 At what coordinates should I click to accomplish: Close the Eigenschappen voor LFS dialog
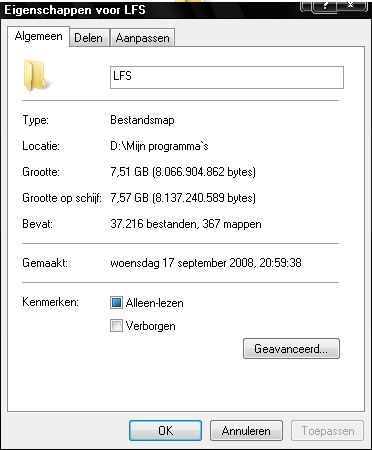tap(350, 5)
